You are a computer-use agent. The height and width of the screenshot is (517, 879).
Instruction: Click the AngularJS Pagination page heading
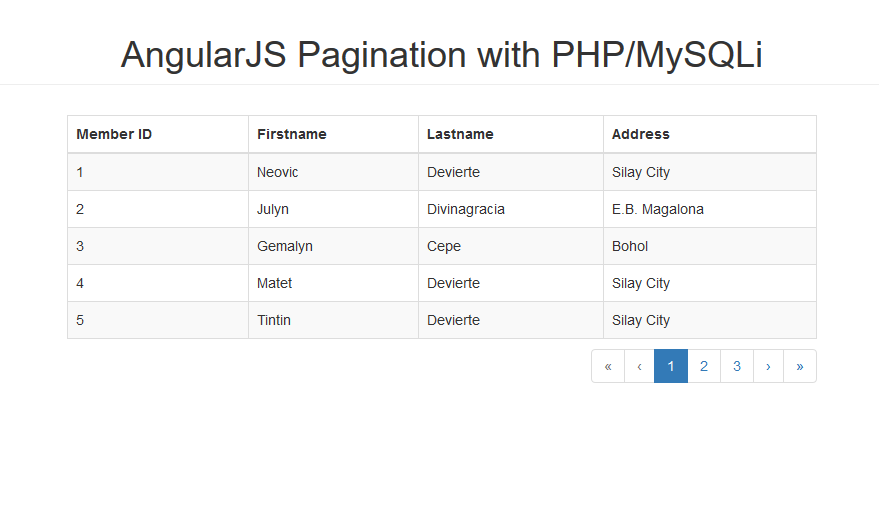442,55
